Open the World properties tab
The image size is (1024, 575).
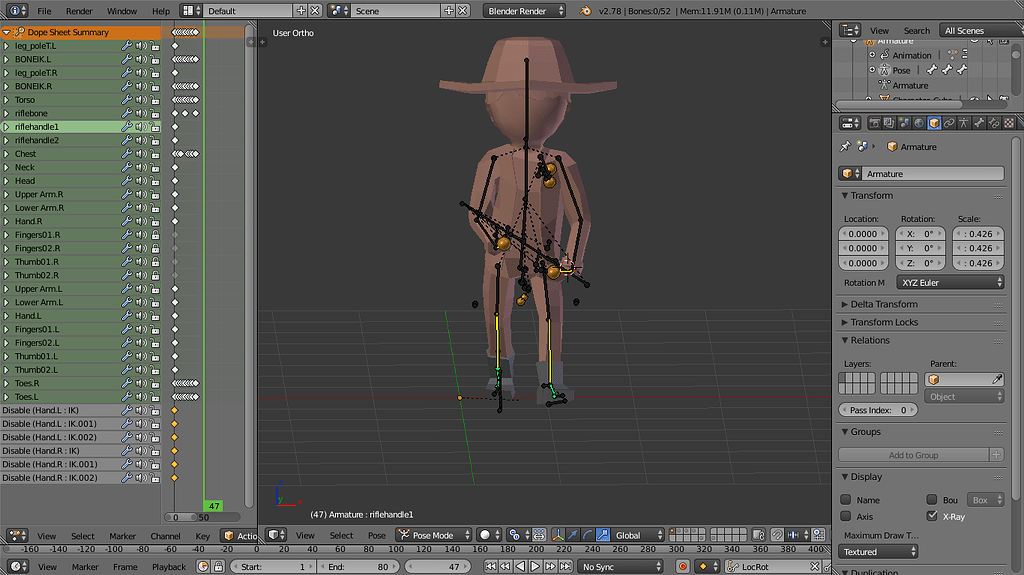[x=919, y=123]
